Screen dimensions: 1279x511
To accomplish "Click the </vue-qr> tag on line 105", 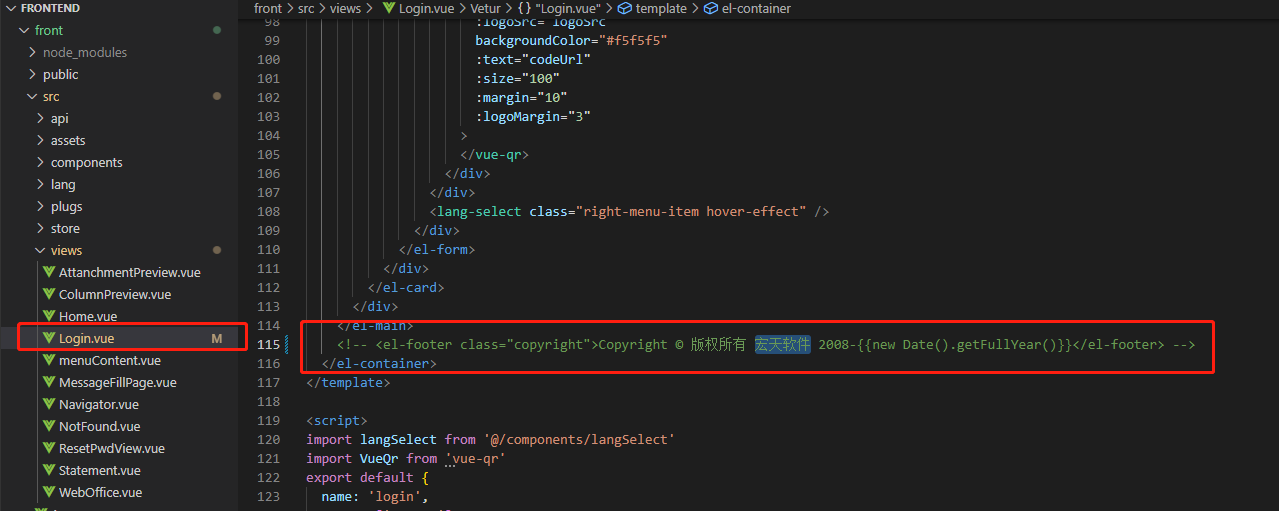I will pyautogui.click(x=494, y=154).
